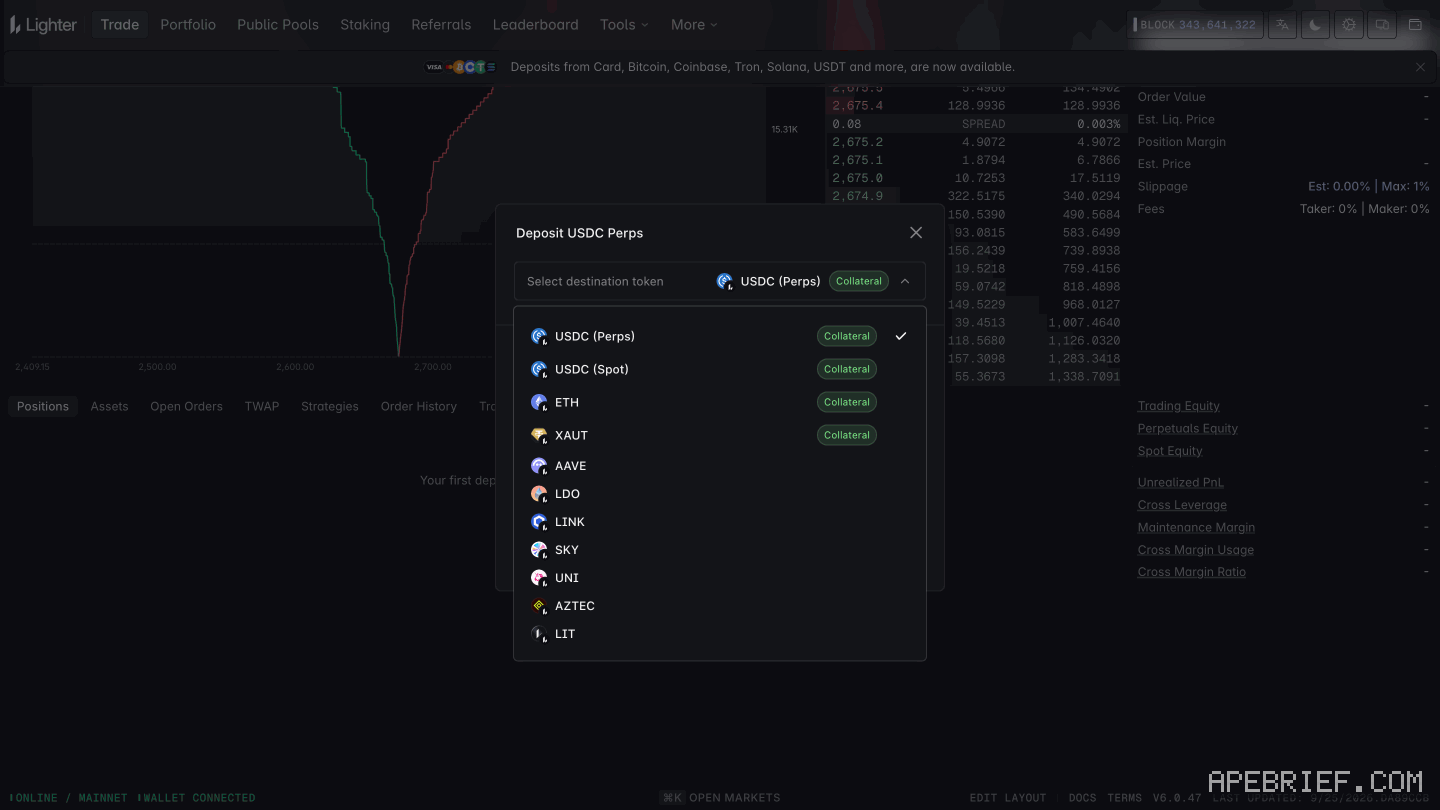Screen dimensions: 1440x810
Task: Expand the Tools menu
Action: pyautogui.click(x=624, y=25)
